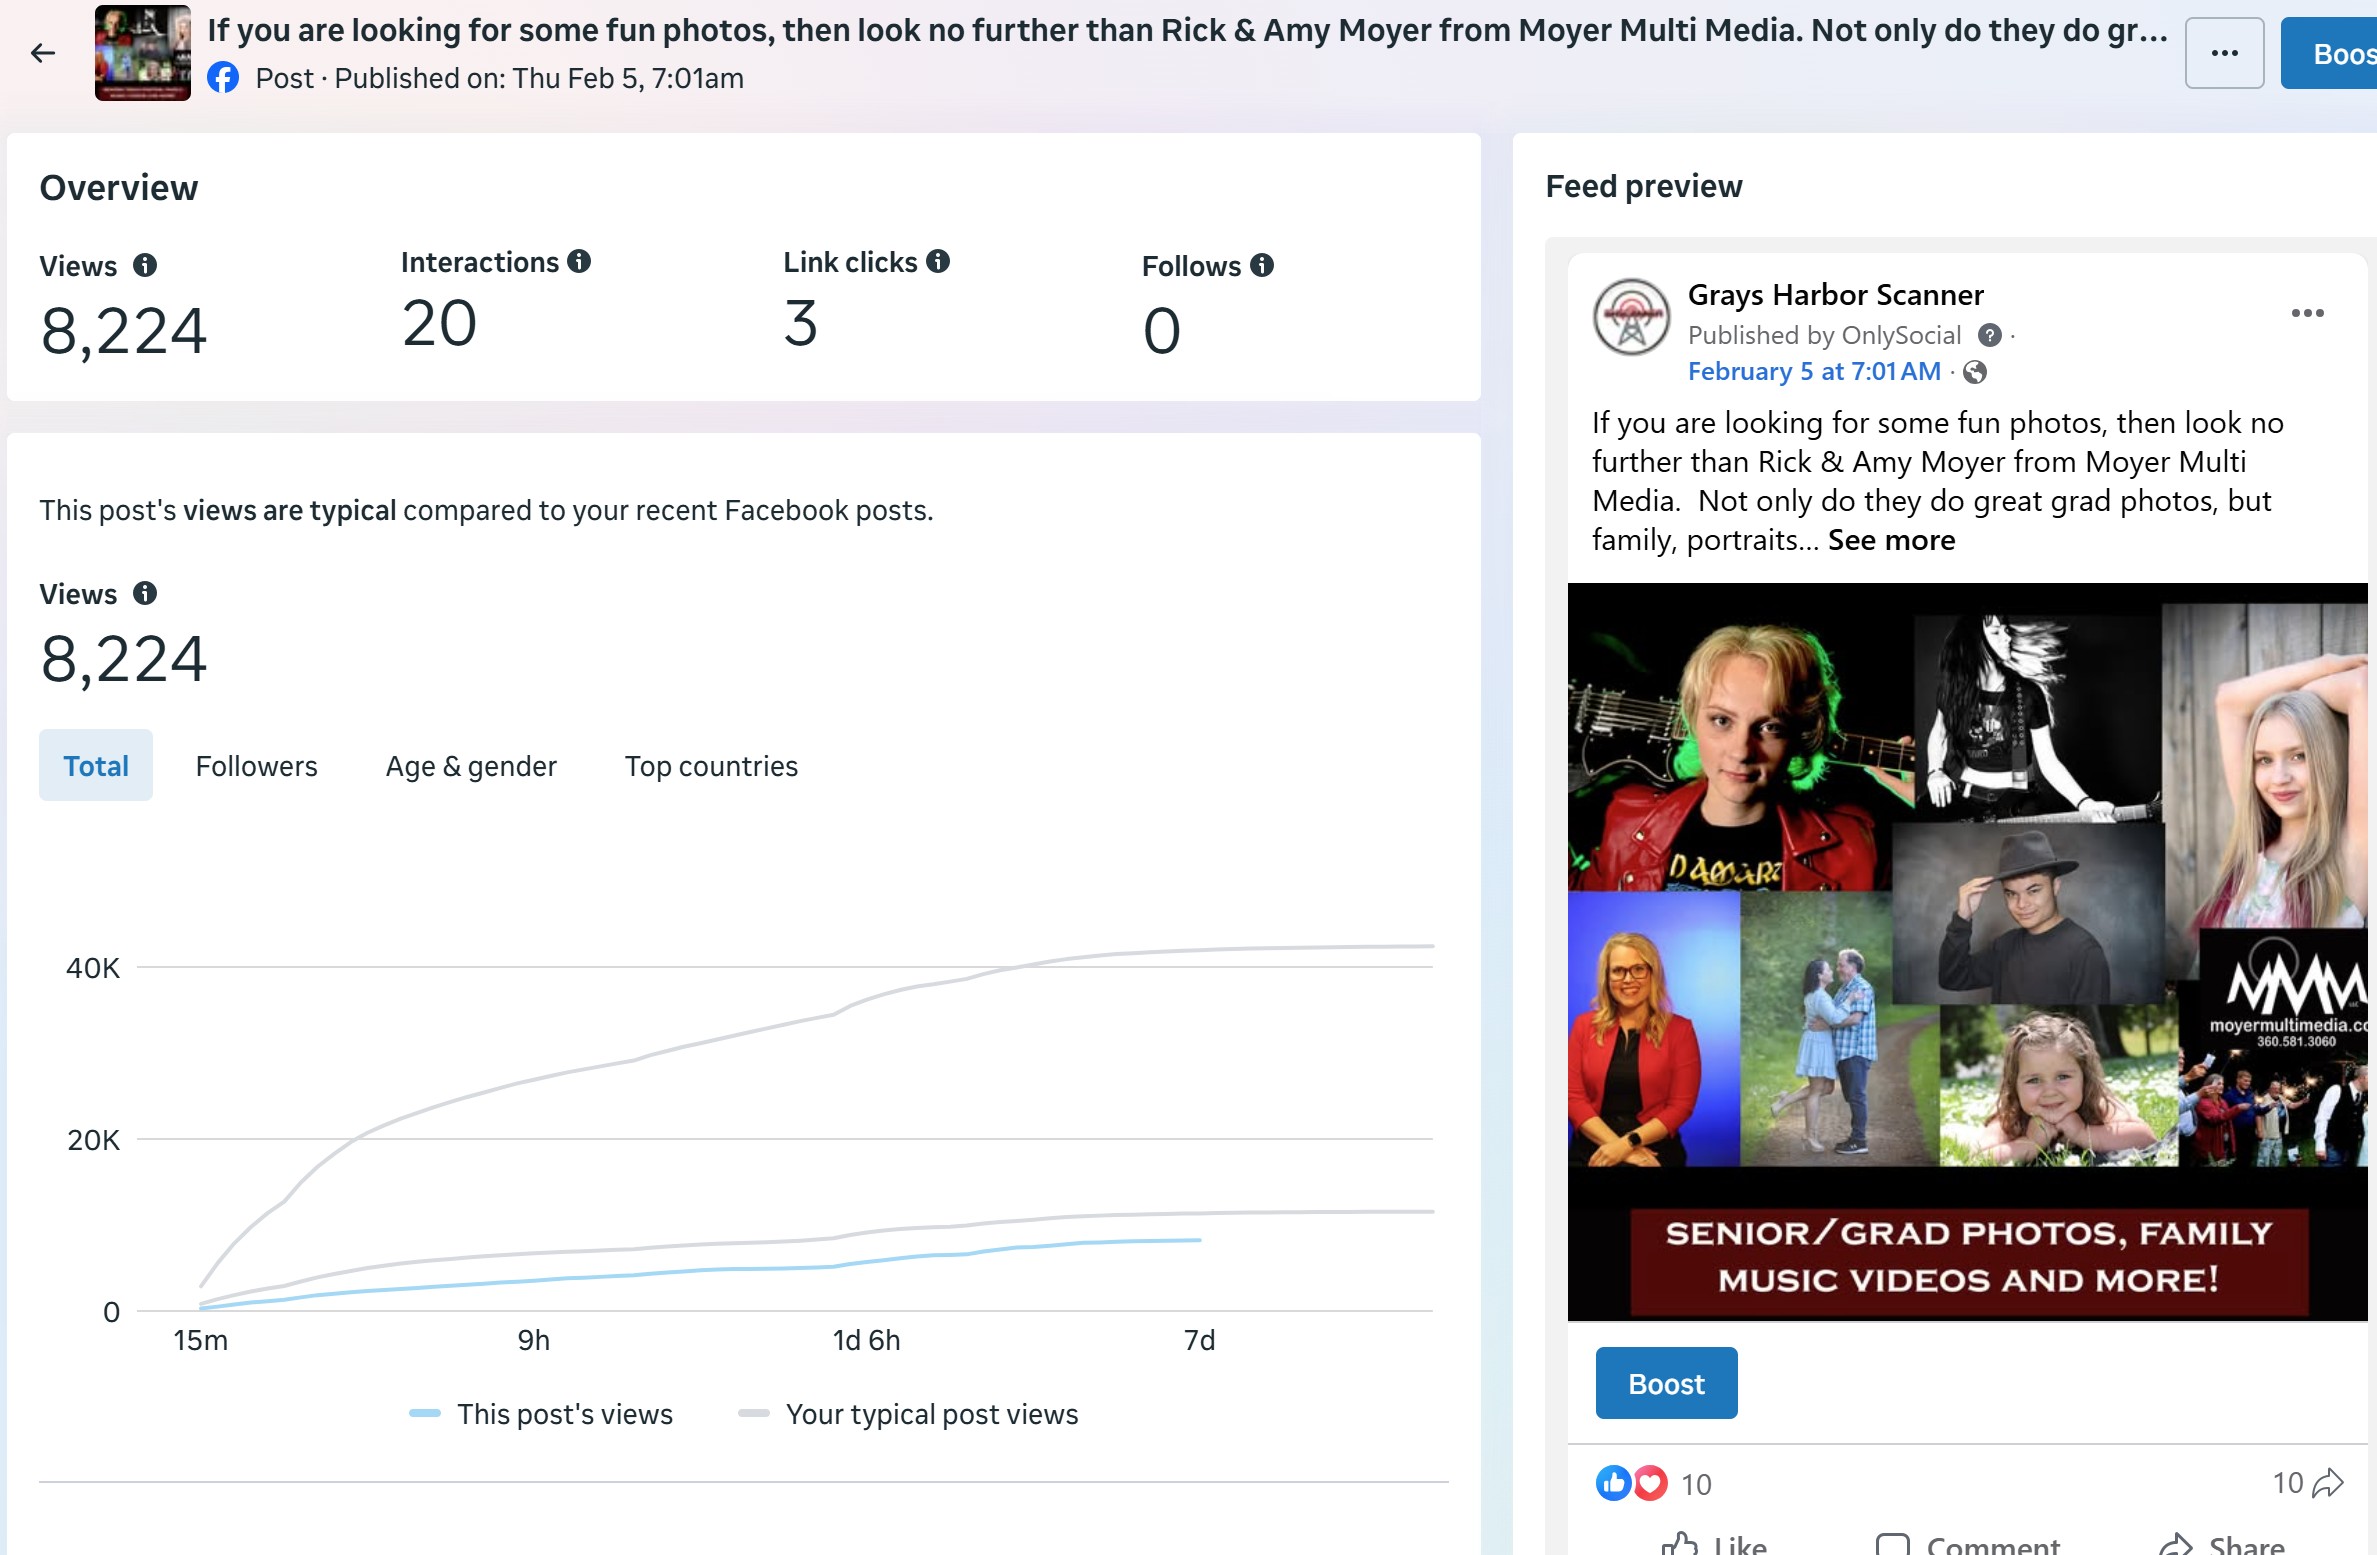Click the back arrow icon
The height and width of the screenshot is (1555, 2377).
tap(43, 53)
